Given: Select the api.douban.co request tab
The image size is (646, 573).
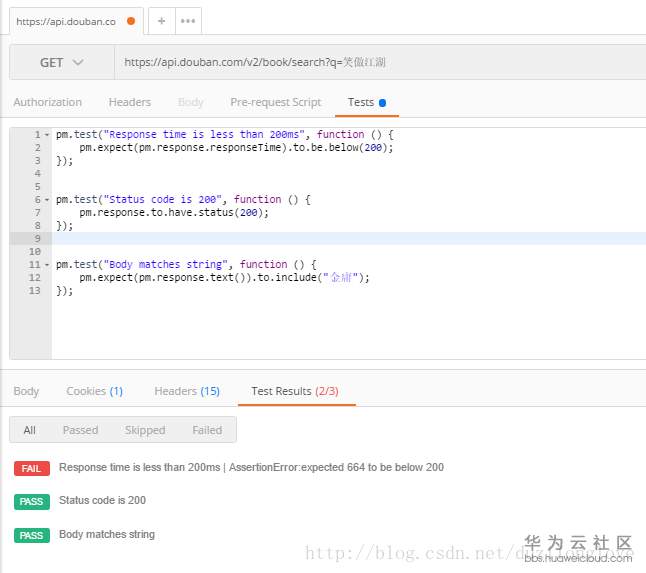Looking at the screenshot, I should pos(76,21).
